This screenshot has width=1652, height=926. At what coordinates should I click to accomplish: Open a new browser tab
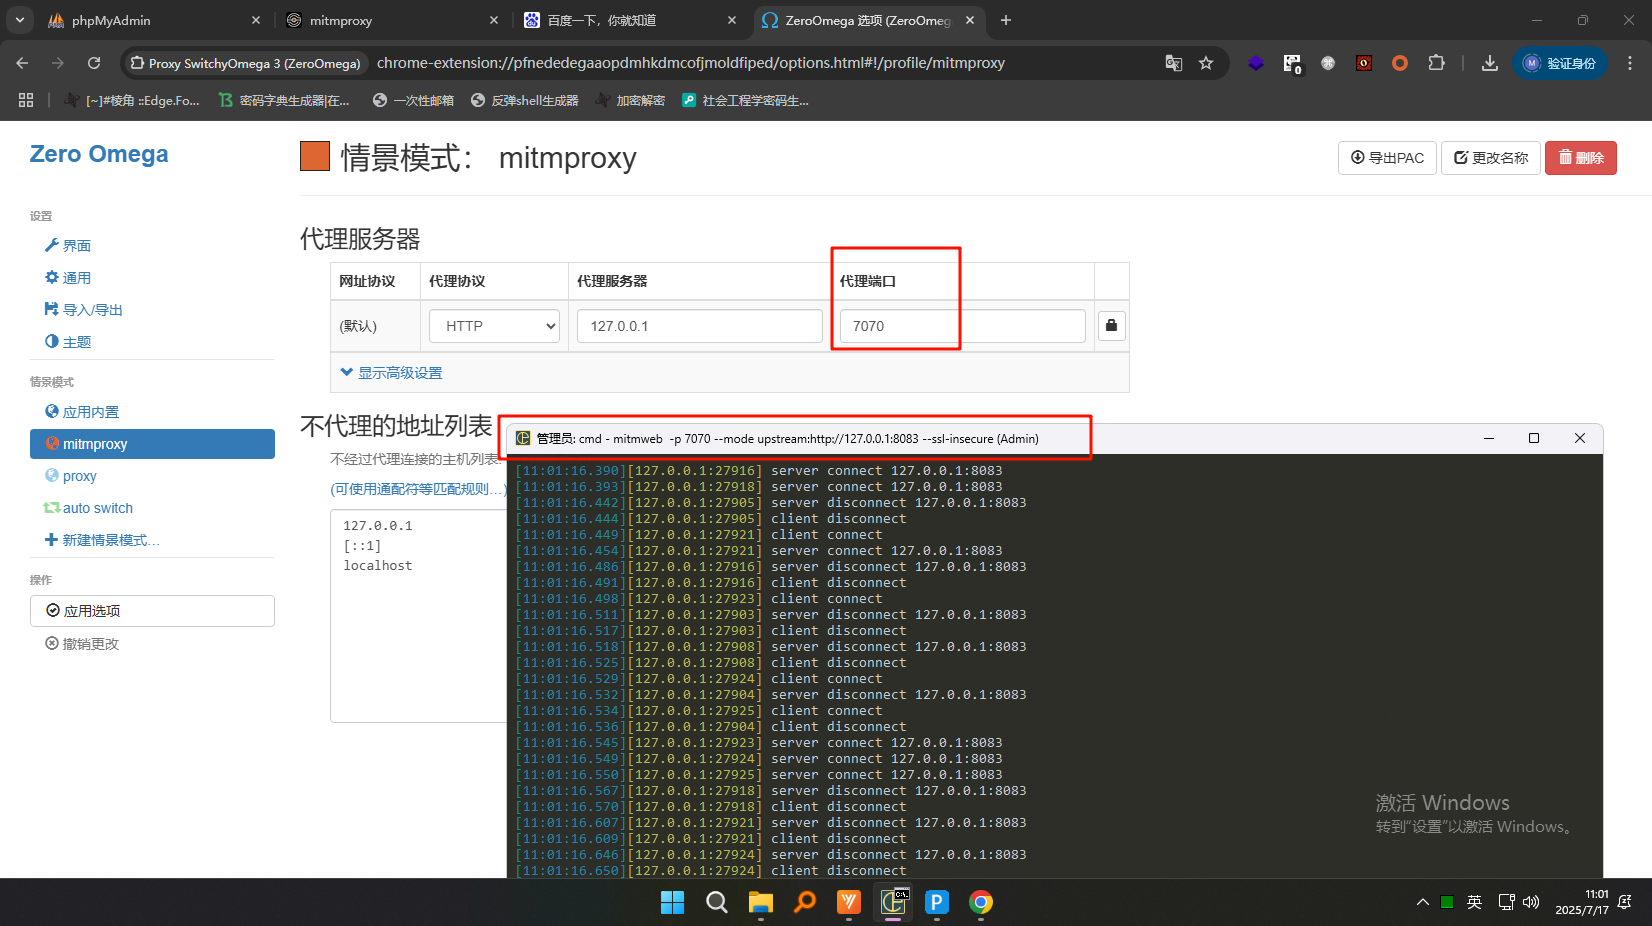tap(1006, 20)
